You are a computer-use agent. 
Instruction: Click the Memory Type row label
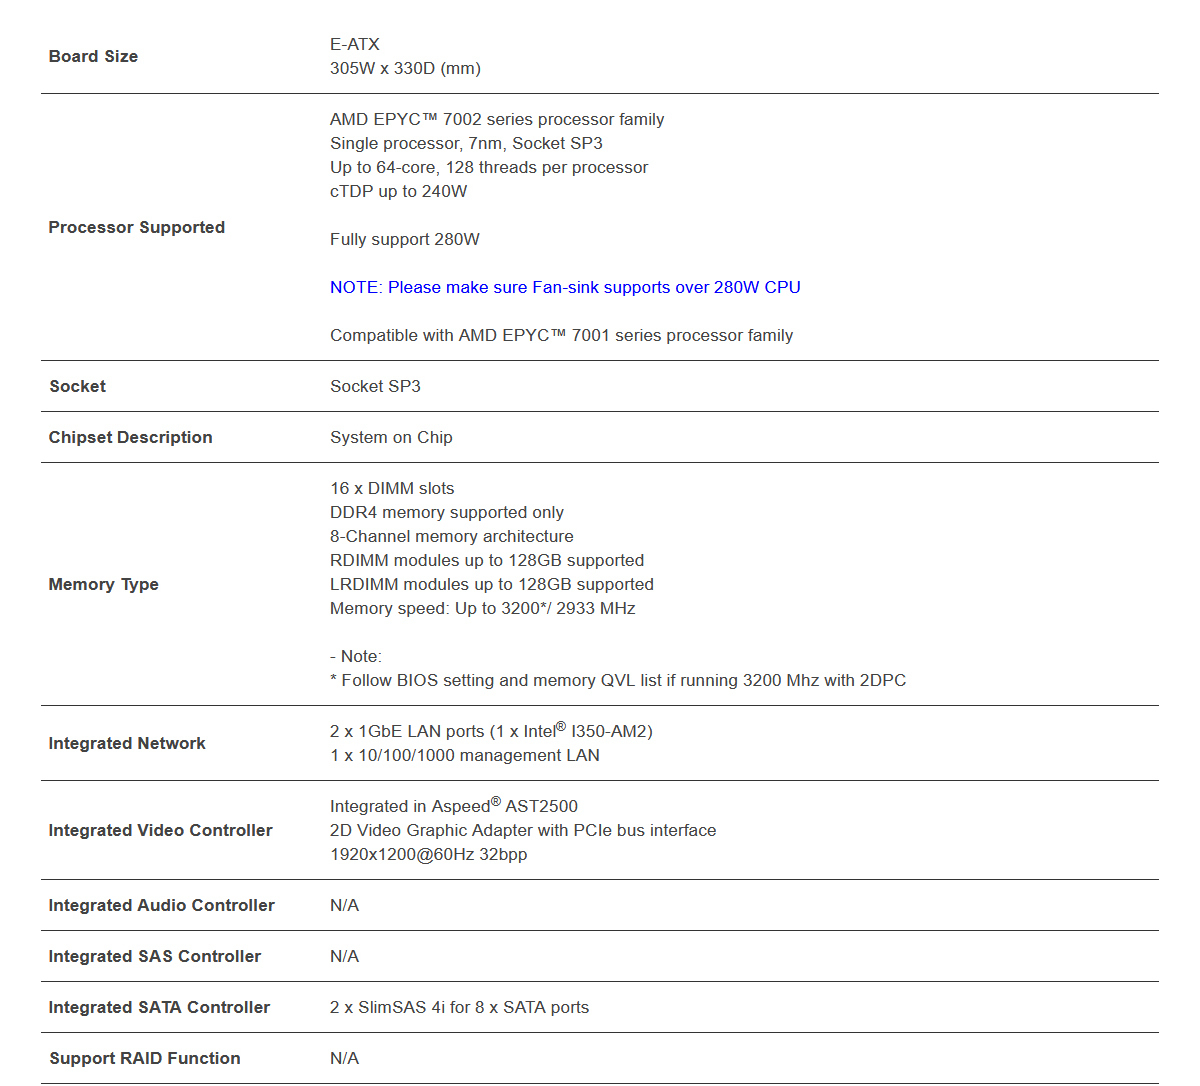[103, 585]
